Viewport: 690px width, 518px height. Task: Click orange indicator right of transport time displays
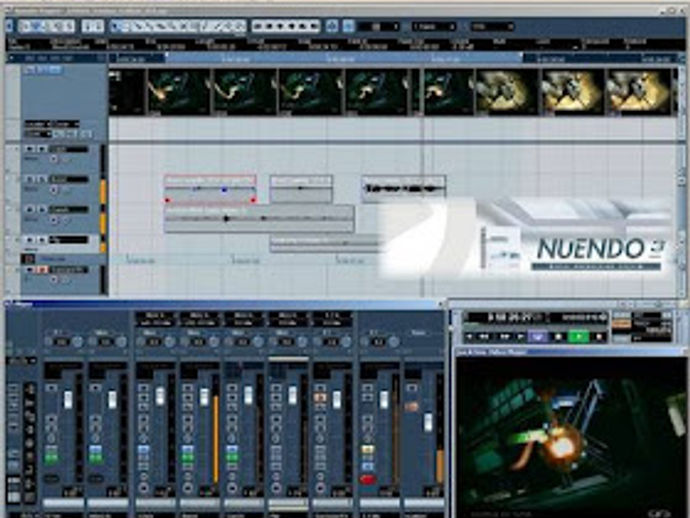tap(621, 325)
